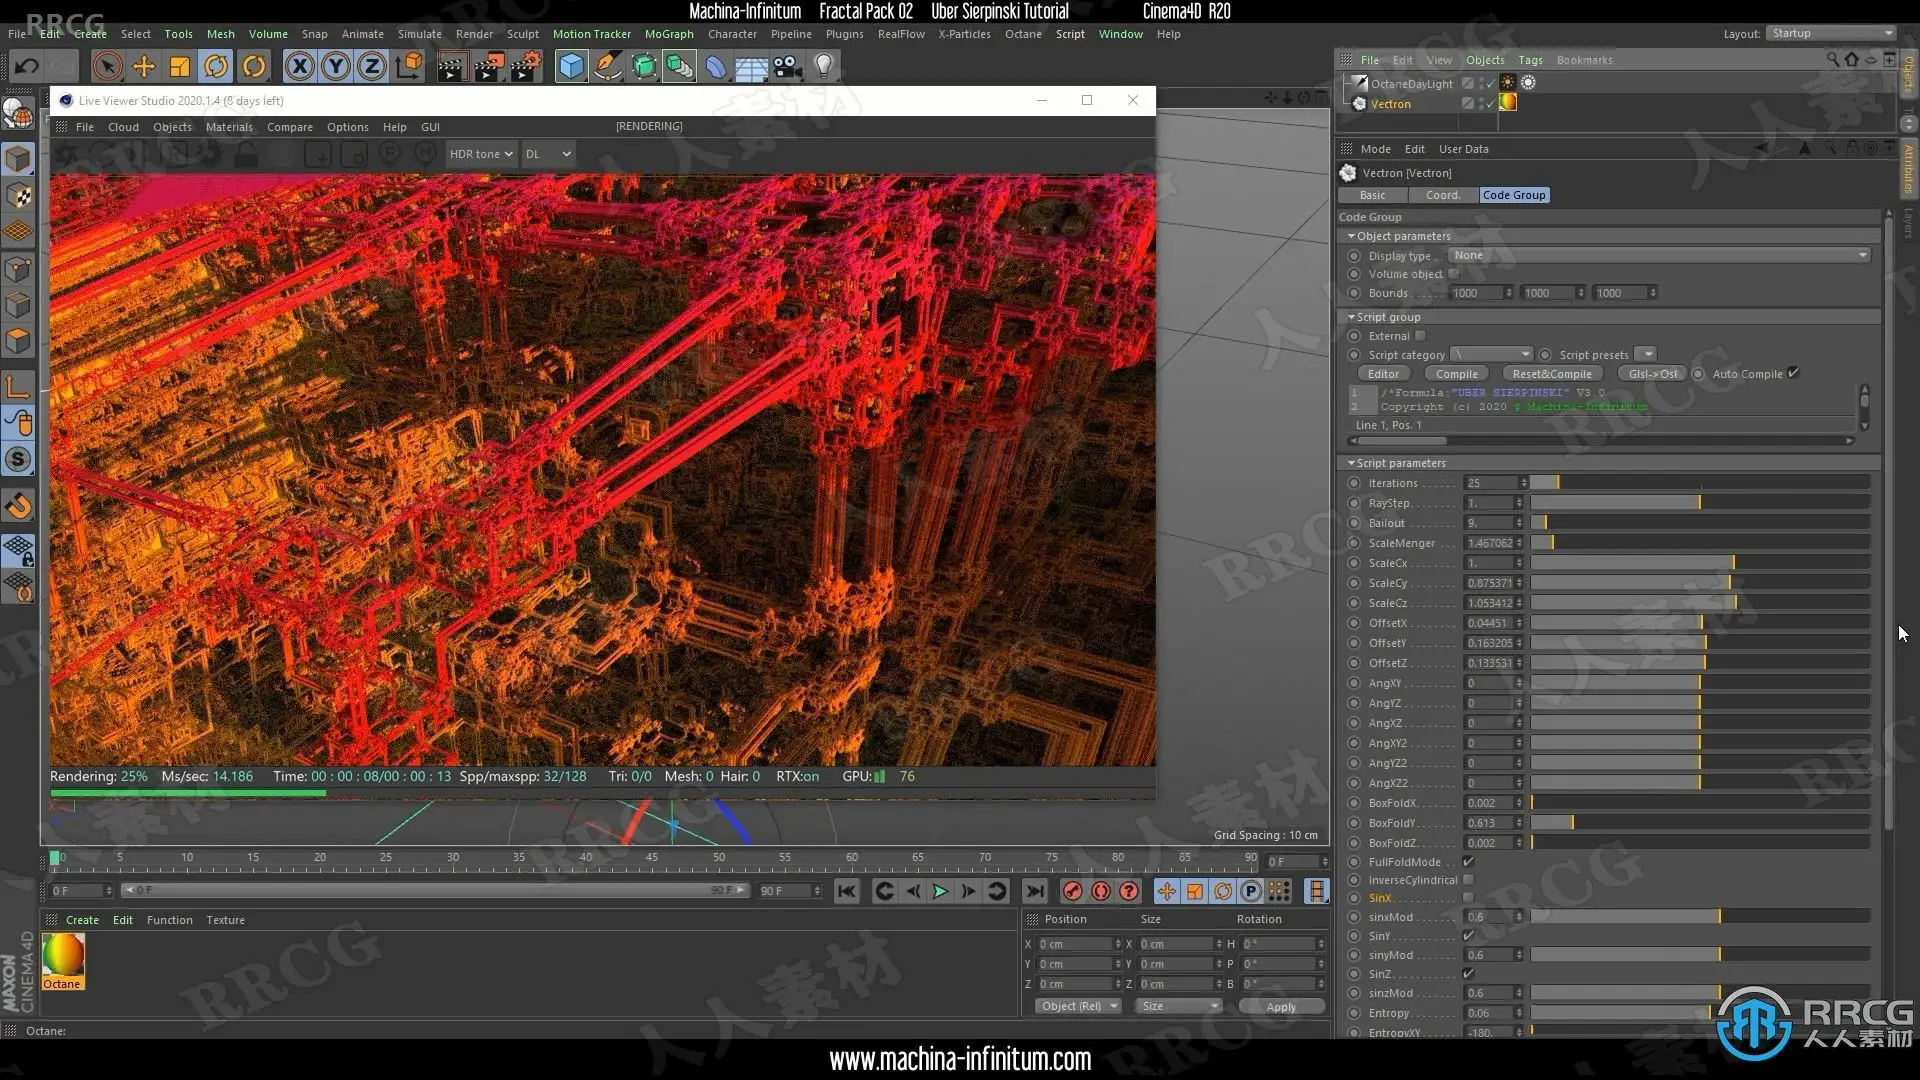This screenshot has height=1080, width=1920.
Task: Open Edit Render Settings clapperboard icon
Action: pos(525,67)
